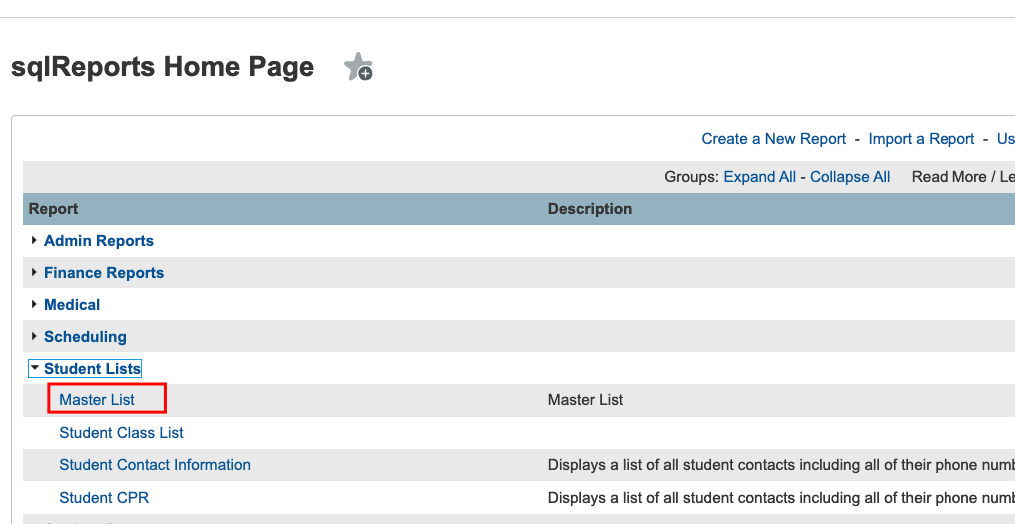Click the Student Contact Information description text
The image size is (1015, 524).
pos(781,465)
